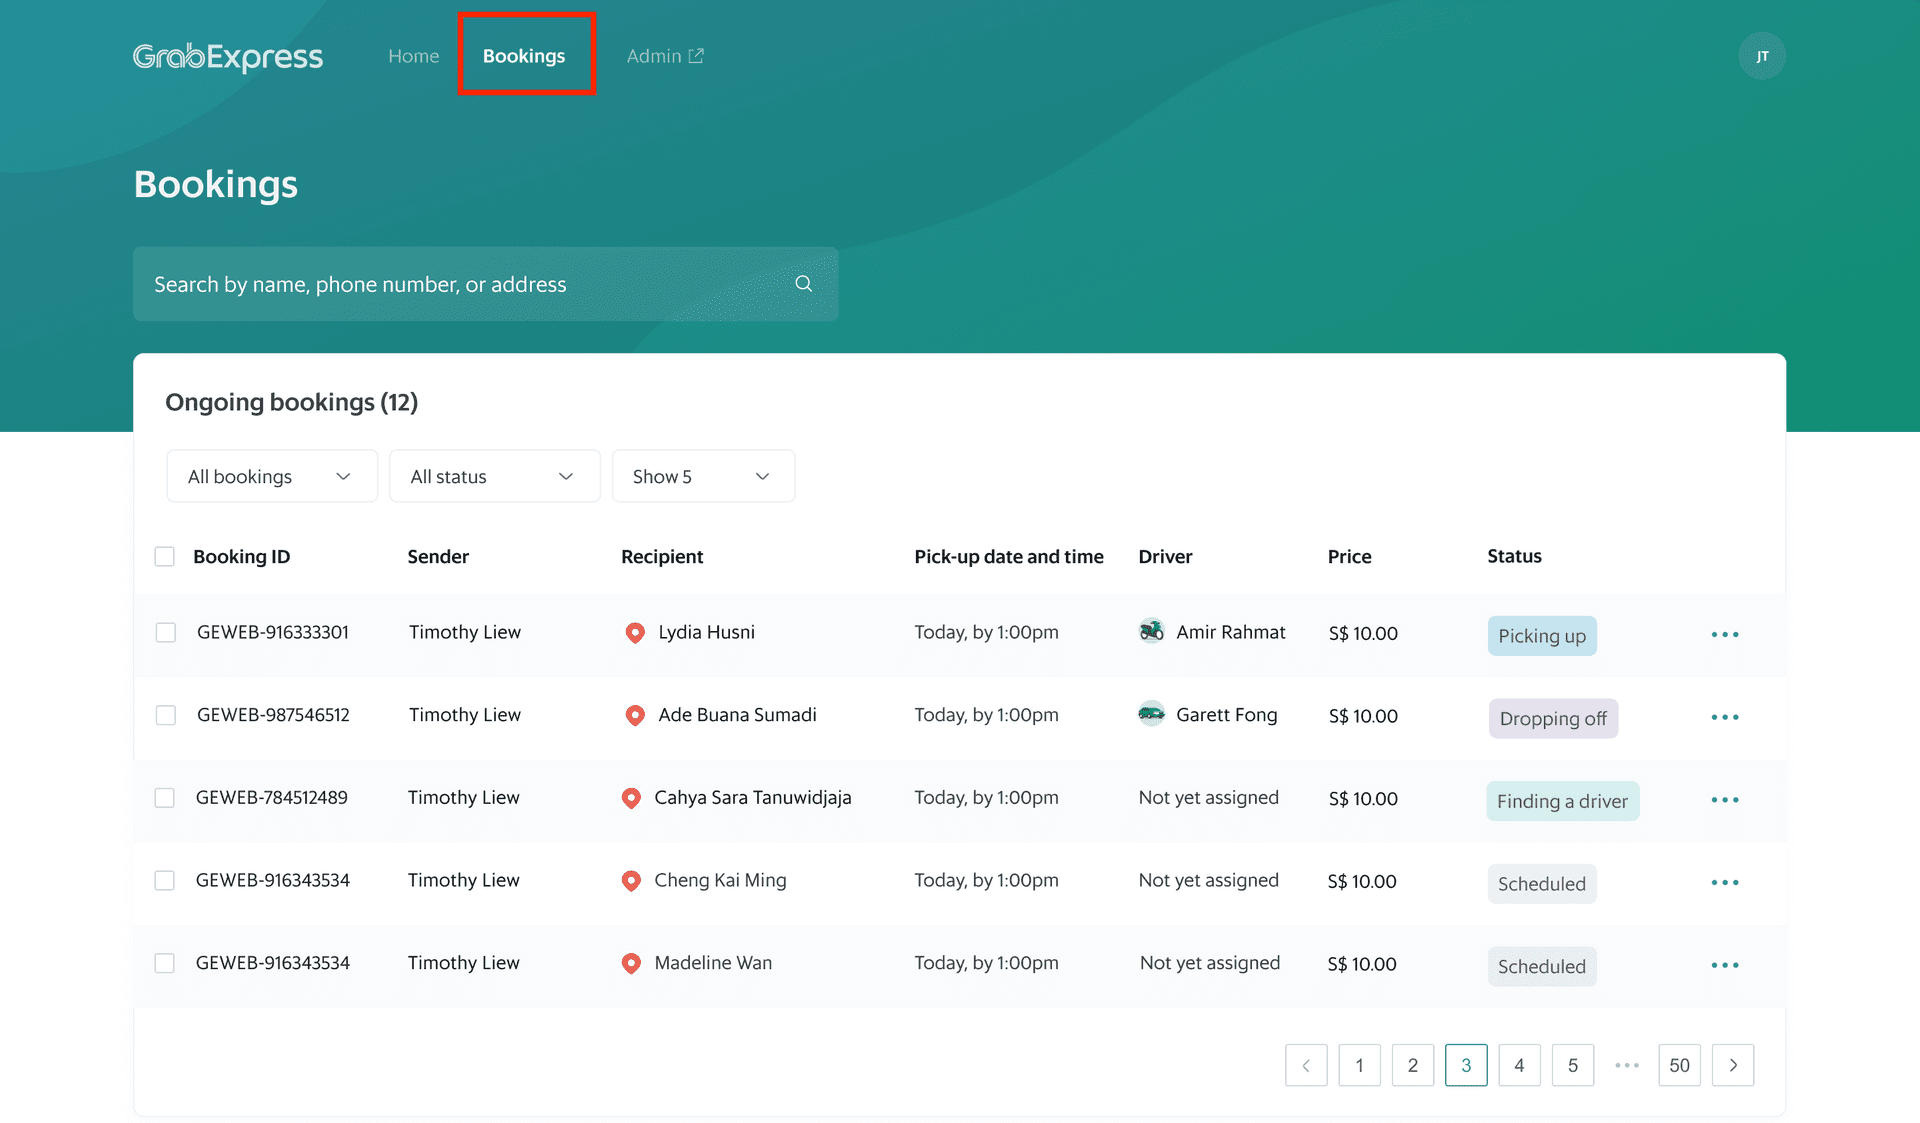The height and width of the screenshot is (1123, 1920).
Task: Check the box for GEWEB-916333301
Action: click(x=166, y=633)
